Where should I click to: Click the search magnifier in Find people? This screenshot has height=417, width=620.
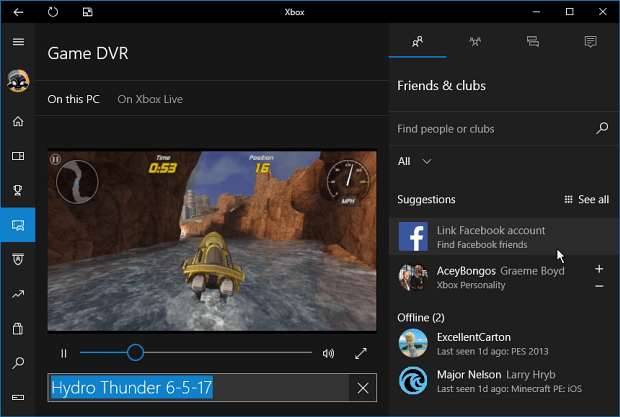(x=602, y=128)
